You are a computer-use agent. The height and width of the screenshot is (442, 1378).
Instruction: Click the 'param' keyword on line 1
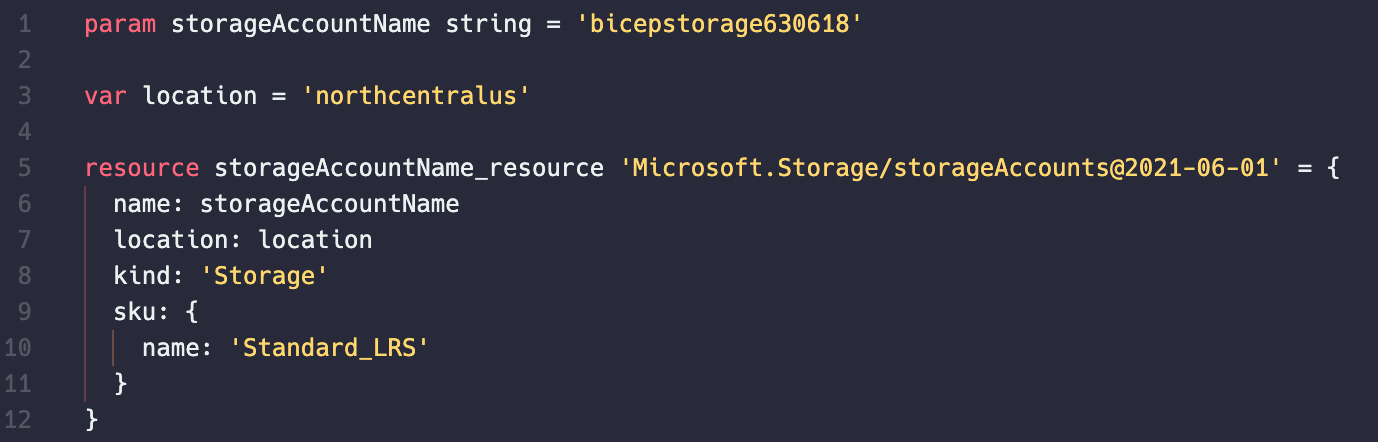[x=120, y=24]
